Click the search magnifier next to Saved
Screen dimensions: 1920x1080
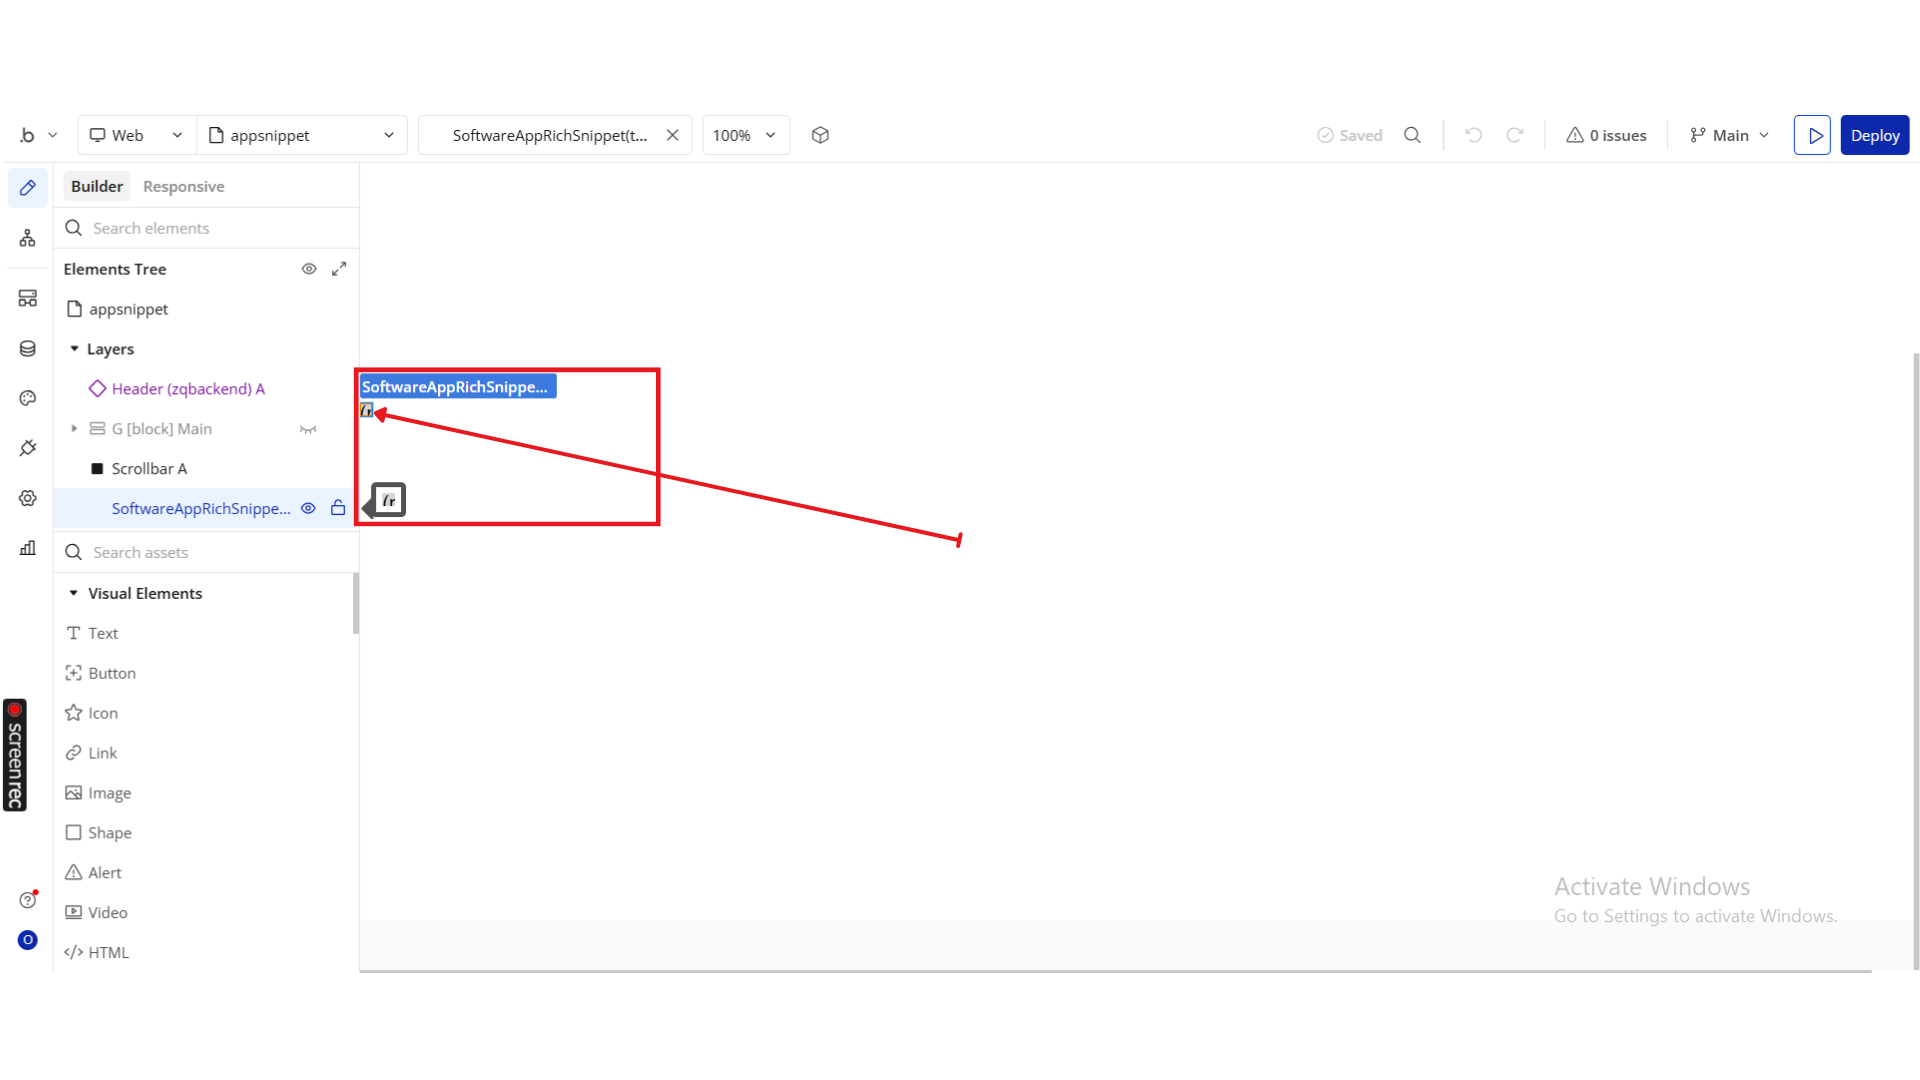tap(1412, 135)
